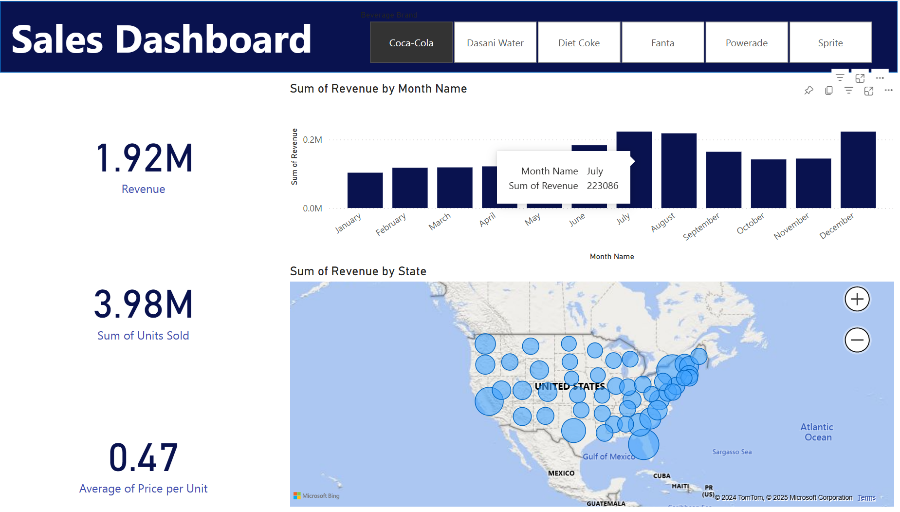Click the December x-axis label

(x=837, y=226)
